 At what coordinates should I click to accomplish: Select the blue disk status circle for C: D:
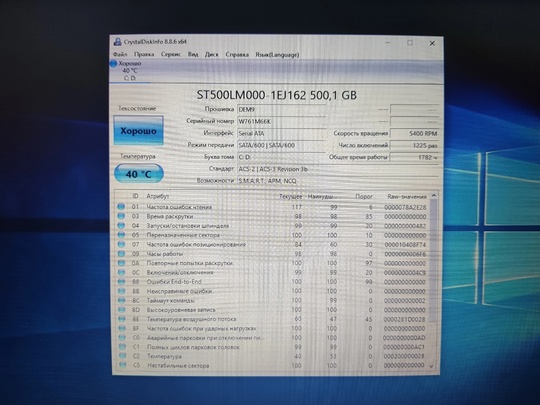click(x=113, y=64)
